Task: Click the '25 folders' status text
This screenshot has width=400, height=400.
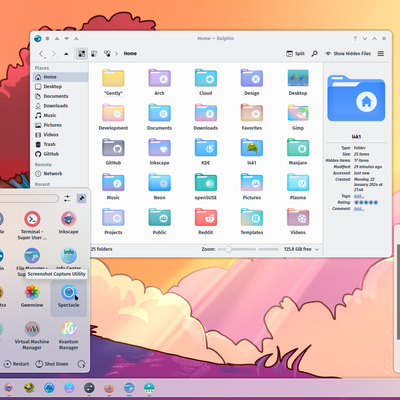Action: (102, 249)
